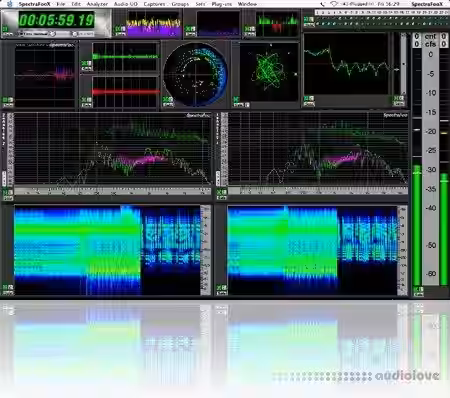The height and width of the screenshot is (398, 450).
Task: Open the SpectraFooX application menu at left
Action: pos(34,4)
